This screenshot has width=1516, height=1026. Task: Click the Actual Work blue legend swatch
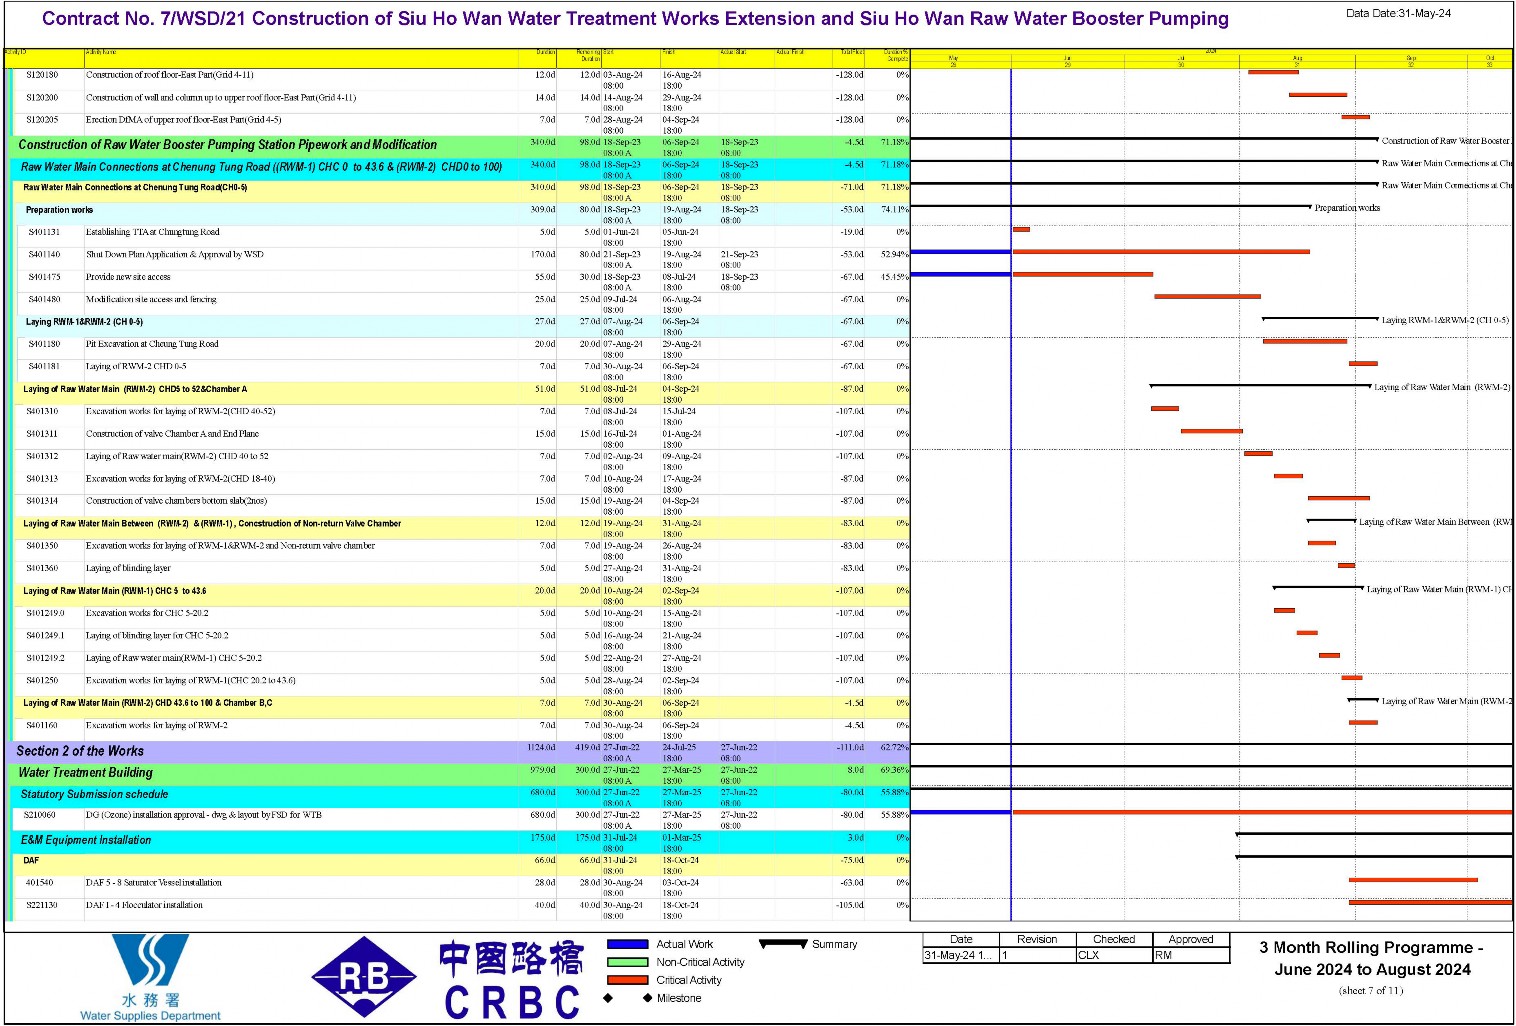click(x=628, y=944)
